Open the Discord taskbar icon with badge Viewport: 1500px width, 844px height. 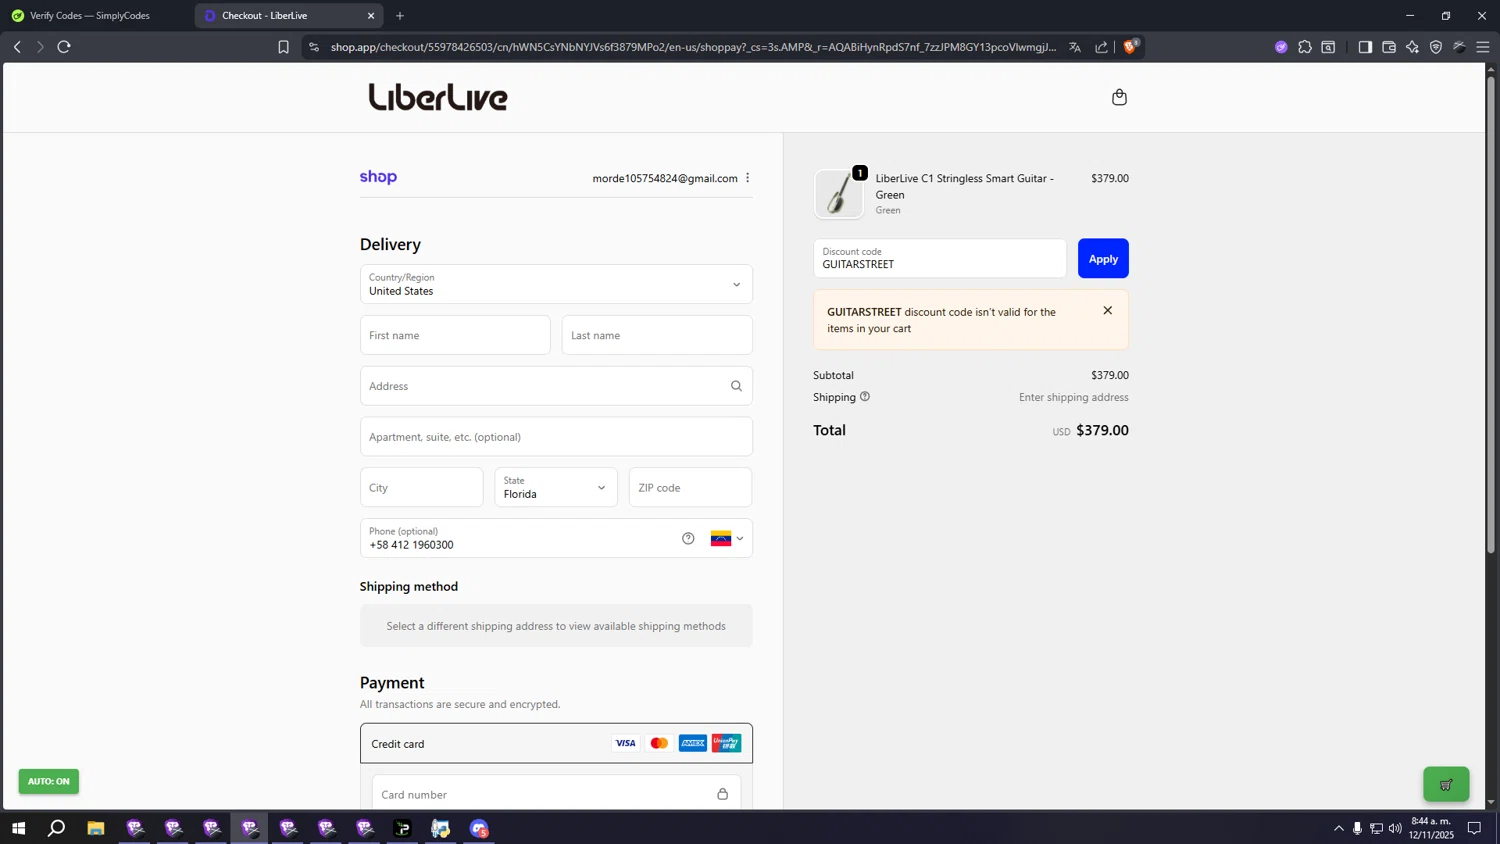479,828
